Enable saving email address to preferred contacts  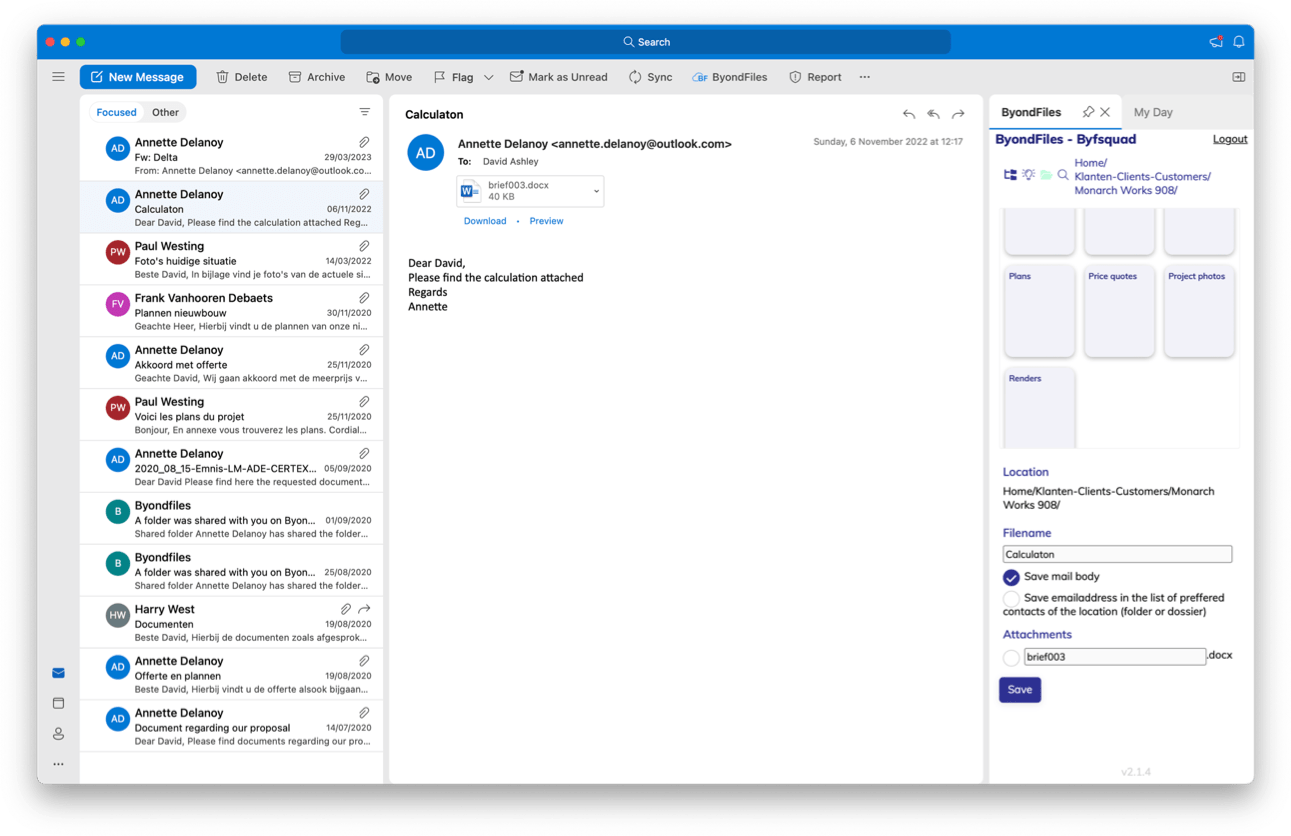[x=1011, y=598]
